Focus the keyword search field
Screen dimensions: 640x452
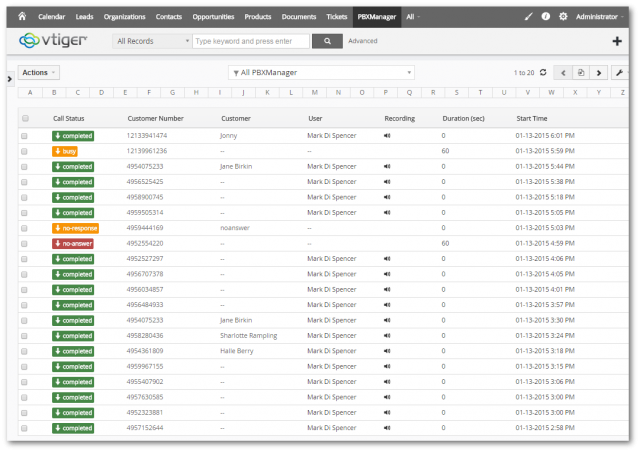pyautogui.click(x=251, y=41)
